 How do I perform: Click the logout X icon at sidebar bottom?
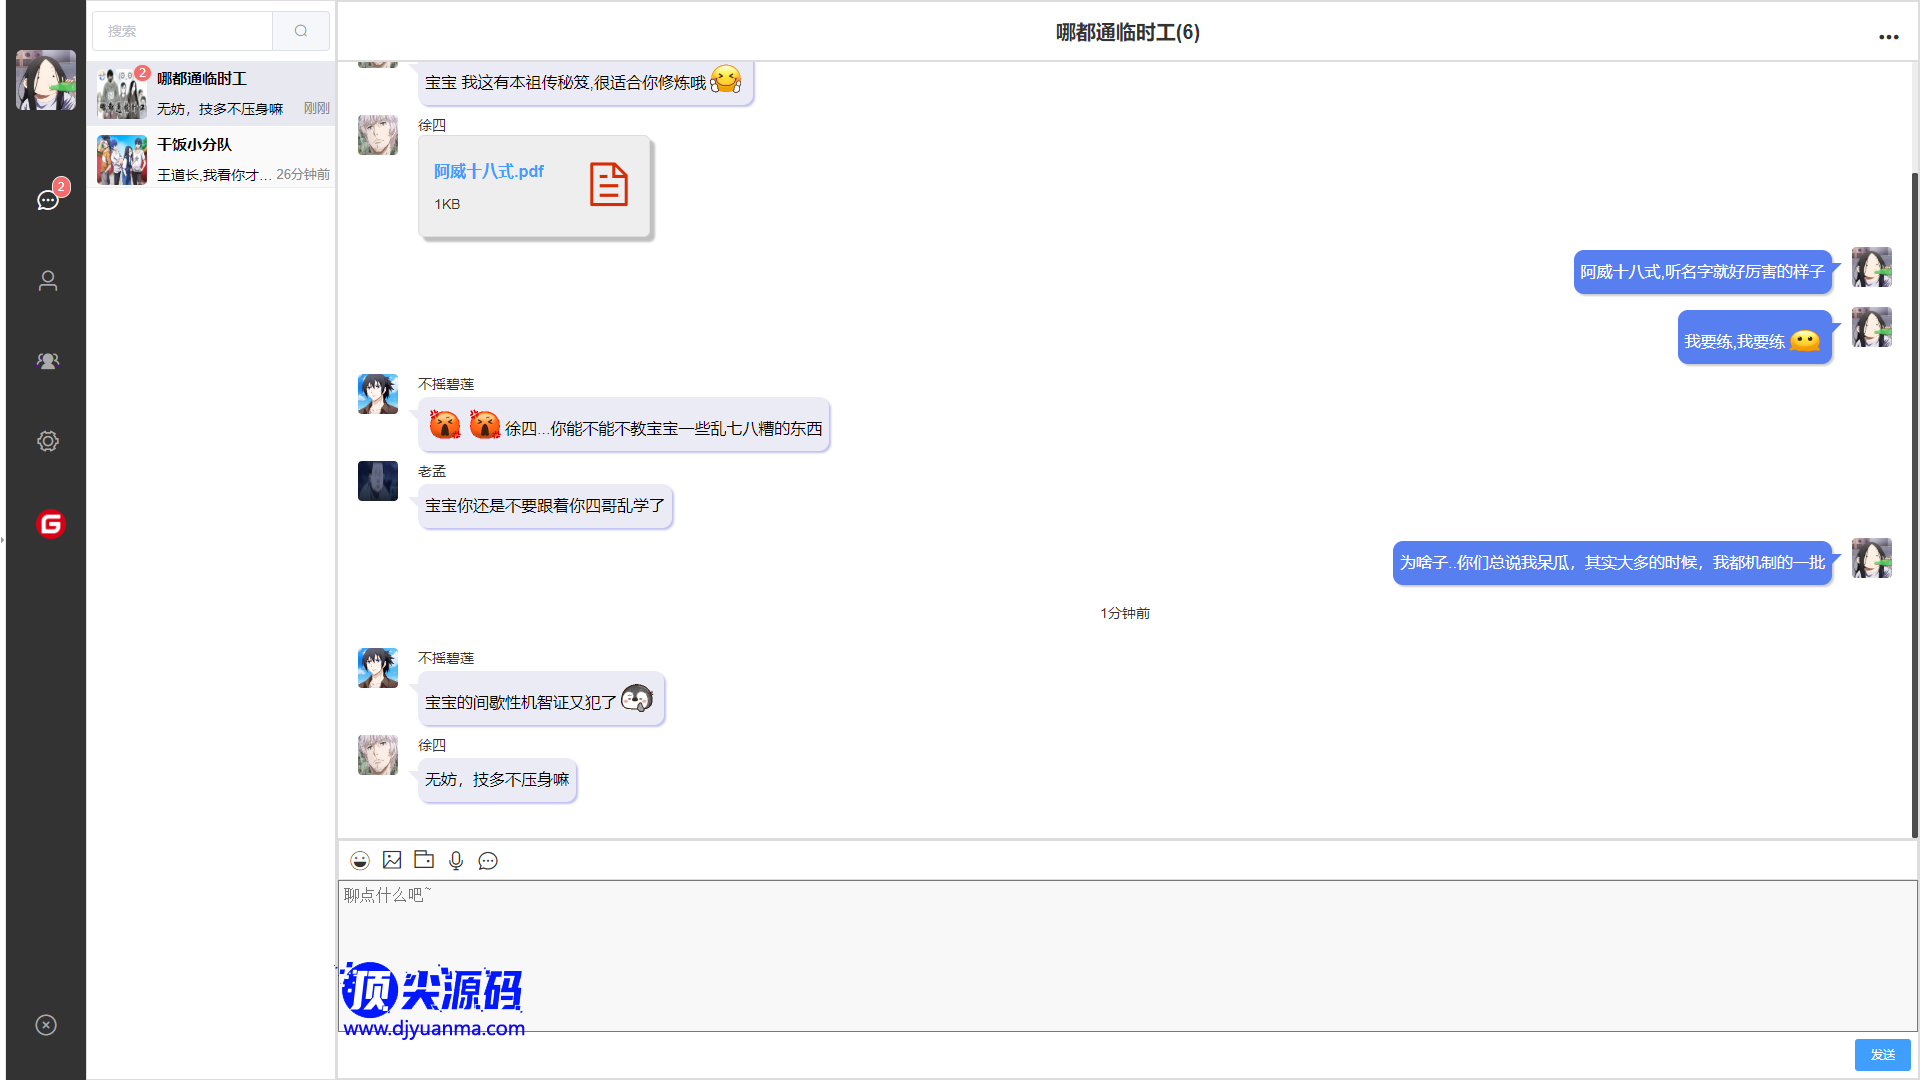click(x=46, y=1025)
